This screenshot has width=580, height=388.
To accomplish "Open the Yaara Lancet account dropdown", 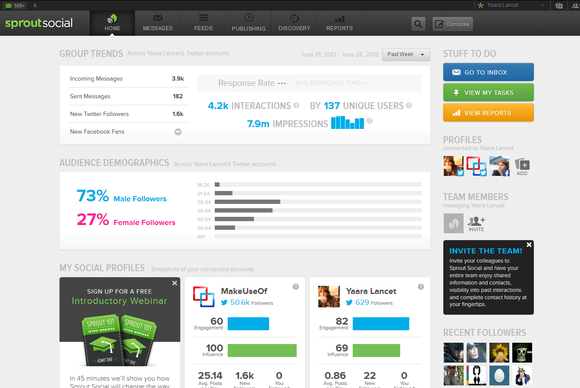I will [x=511, y=5].
